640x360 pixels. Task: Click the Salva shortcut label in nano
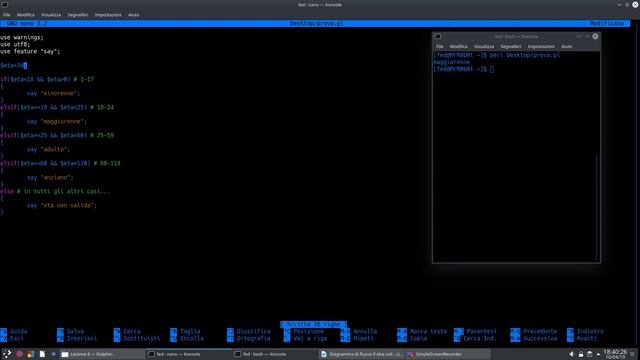coord(76,331)
